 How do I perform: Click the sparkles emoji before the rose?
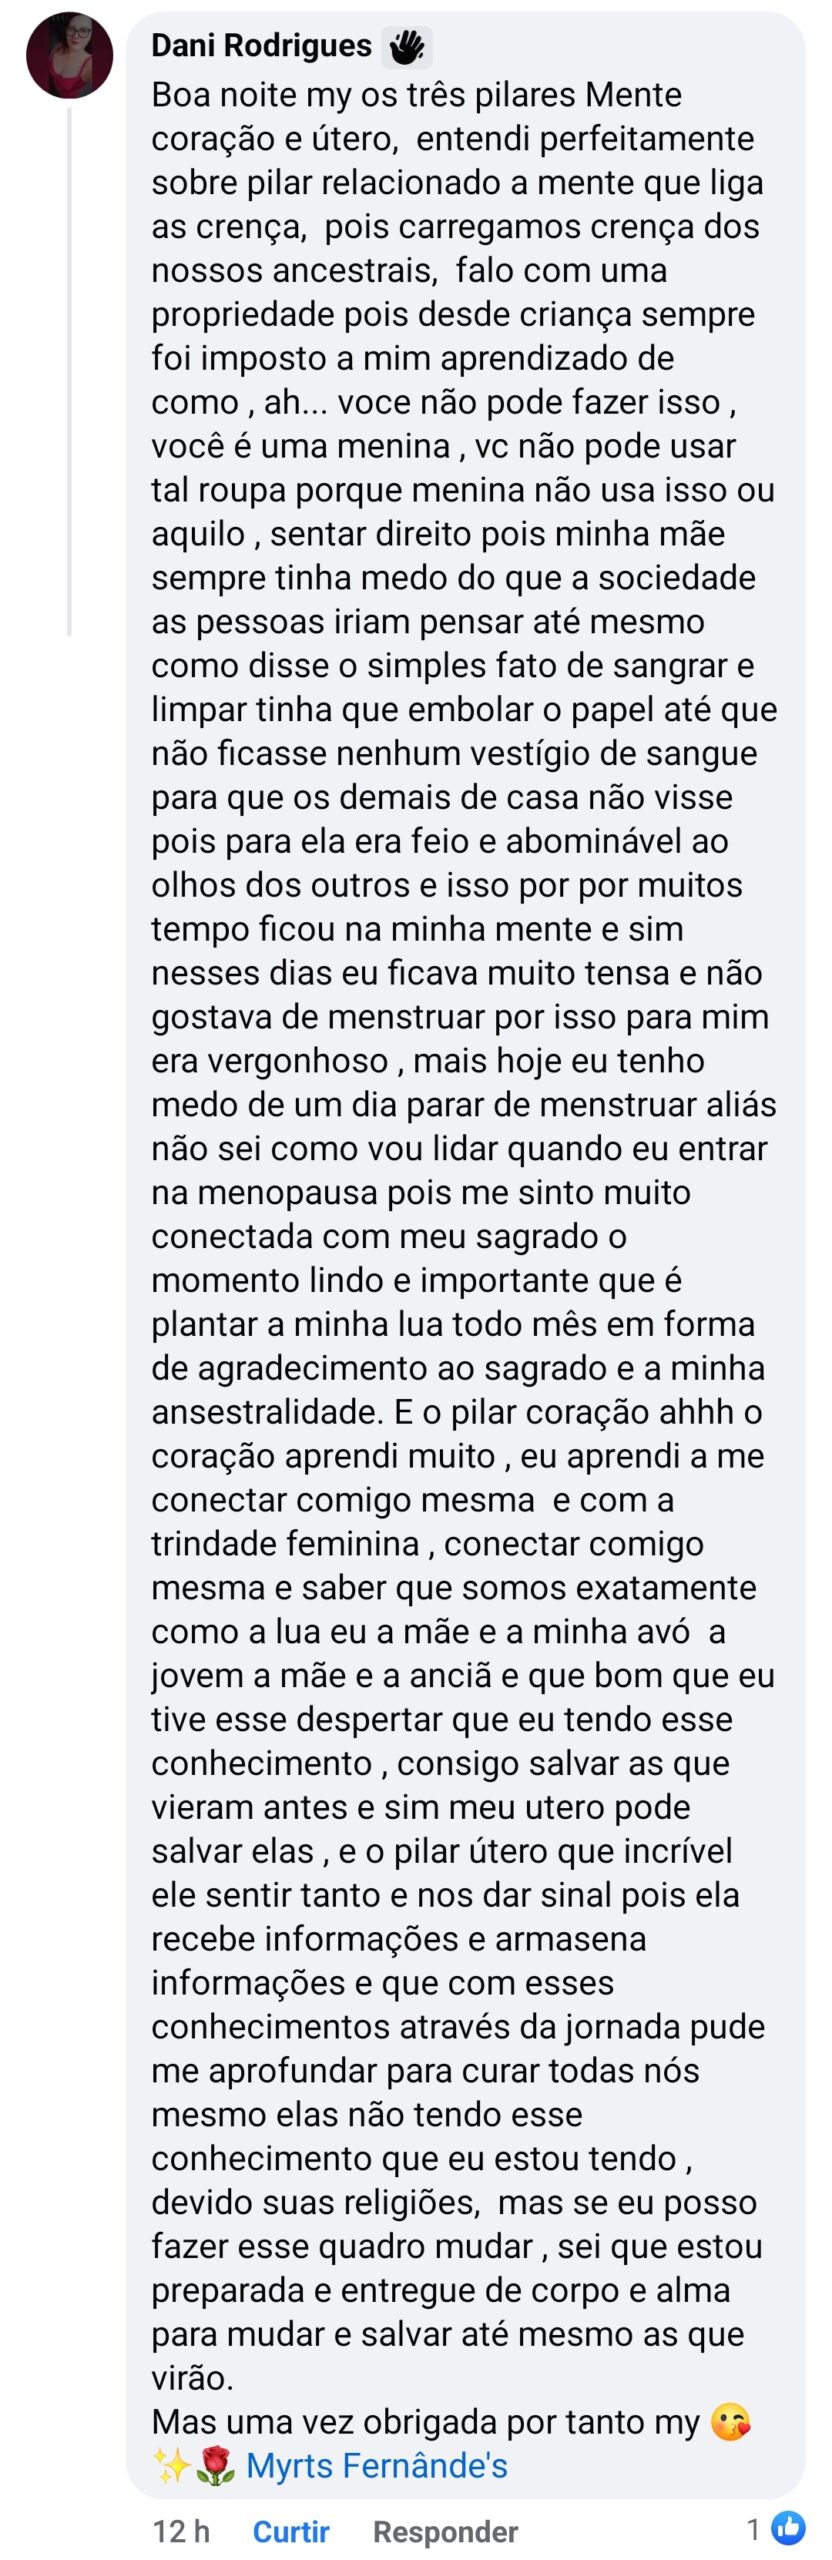pyautogui.click(x=171, y=2467)
